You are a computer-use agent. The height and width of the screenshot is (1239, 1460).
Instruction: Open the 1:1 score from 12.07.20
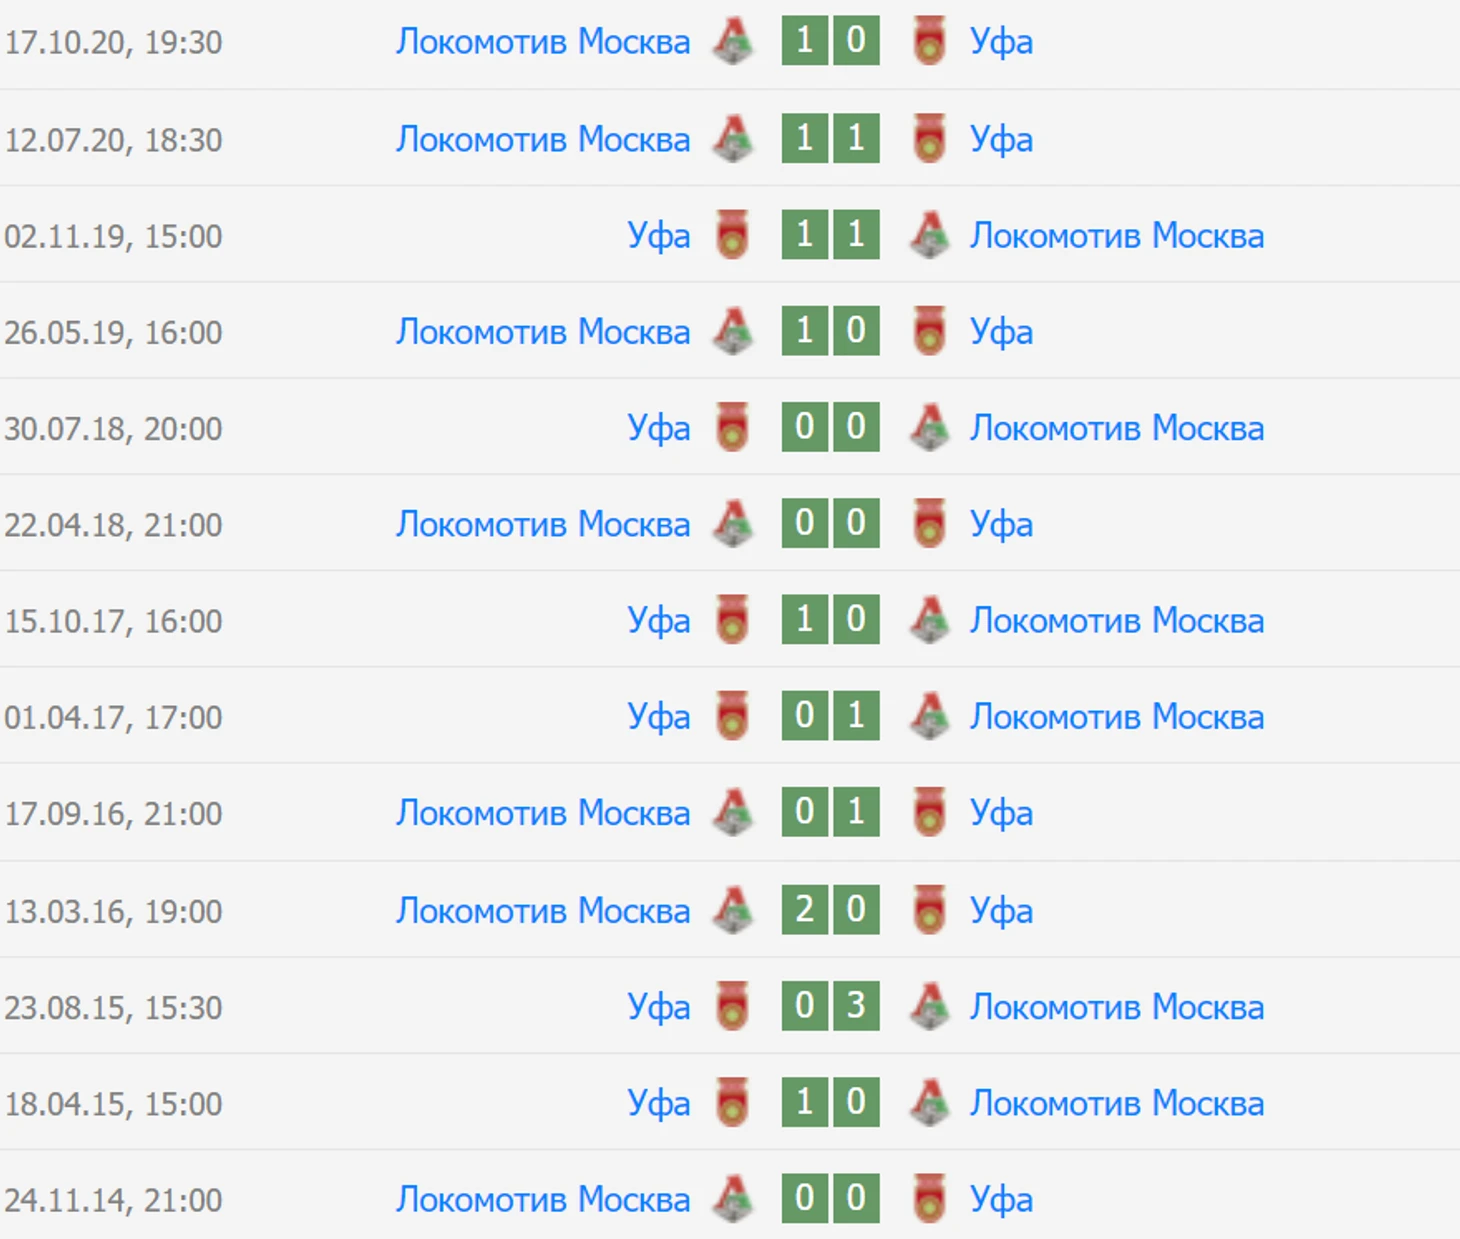pyautogui.click(x=830, y=139)
